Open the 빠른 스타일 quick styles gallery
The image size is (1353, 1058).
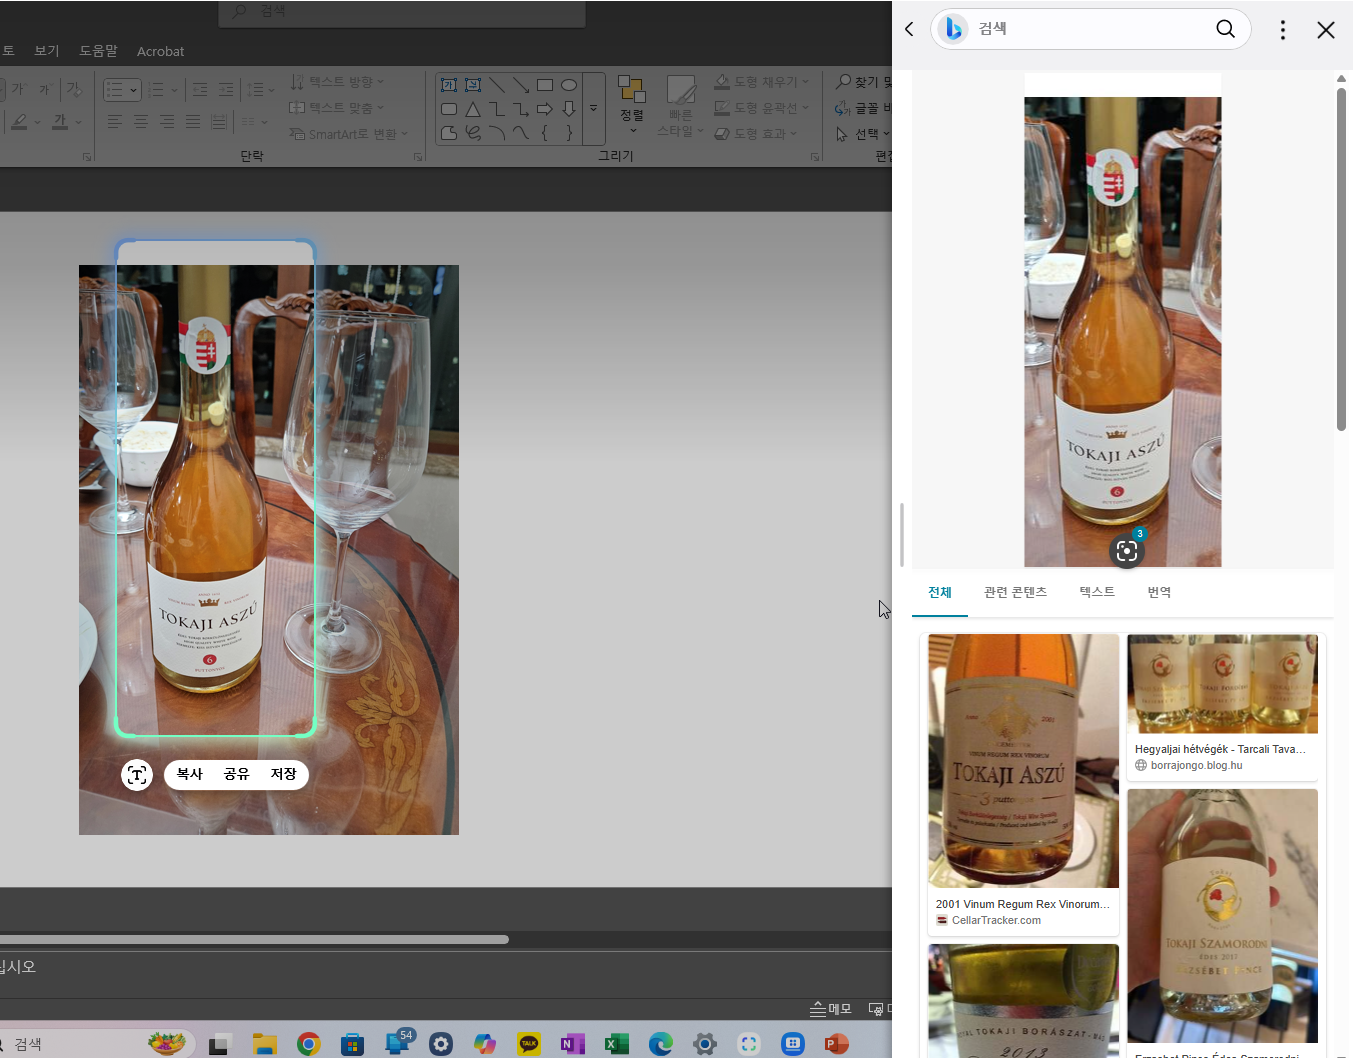click(x=681, y=106)
